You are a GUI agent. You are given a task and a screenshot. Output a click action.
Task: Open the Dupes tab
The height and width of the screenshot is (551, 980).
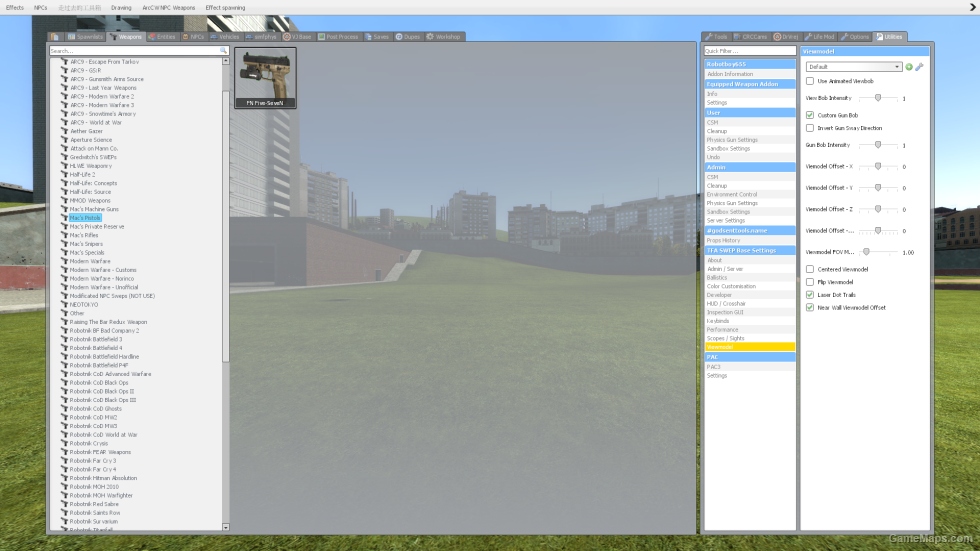pos(408,37)
